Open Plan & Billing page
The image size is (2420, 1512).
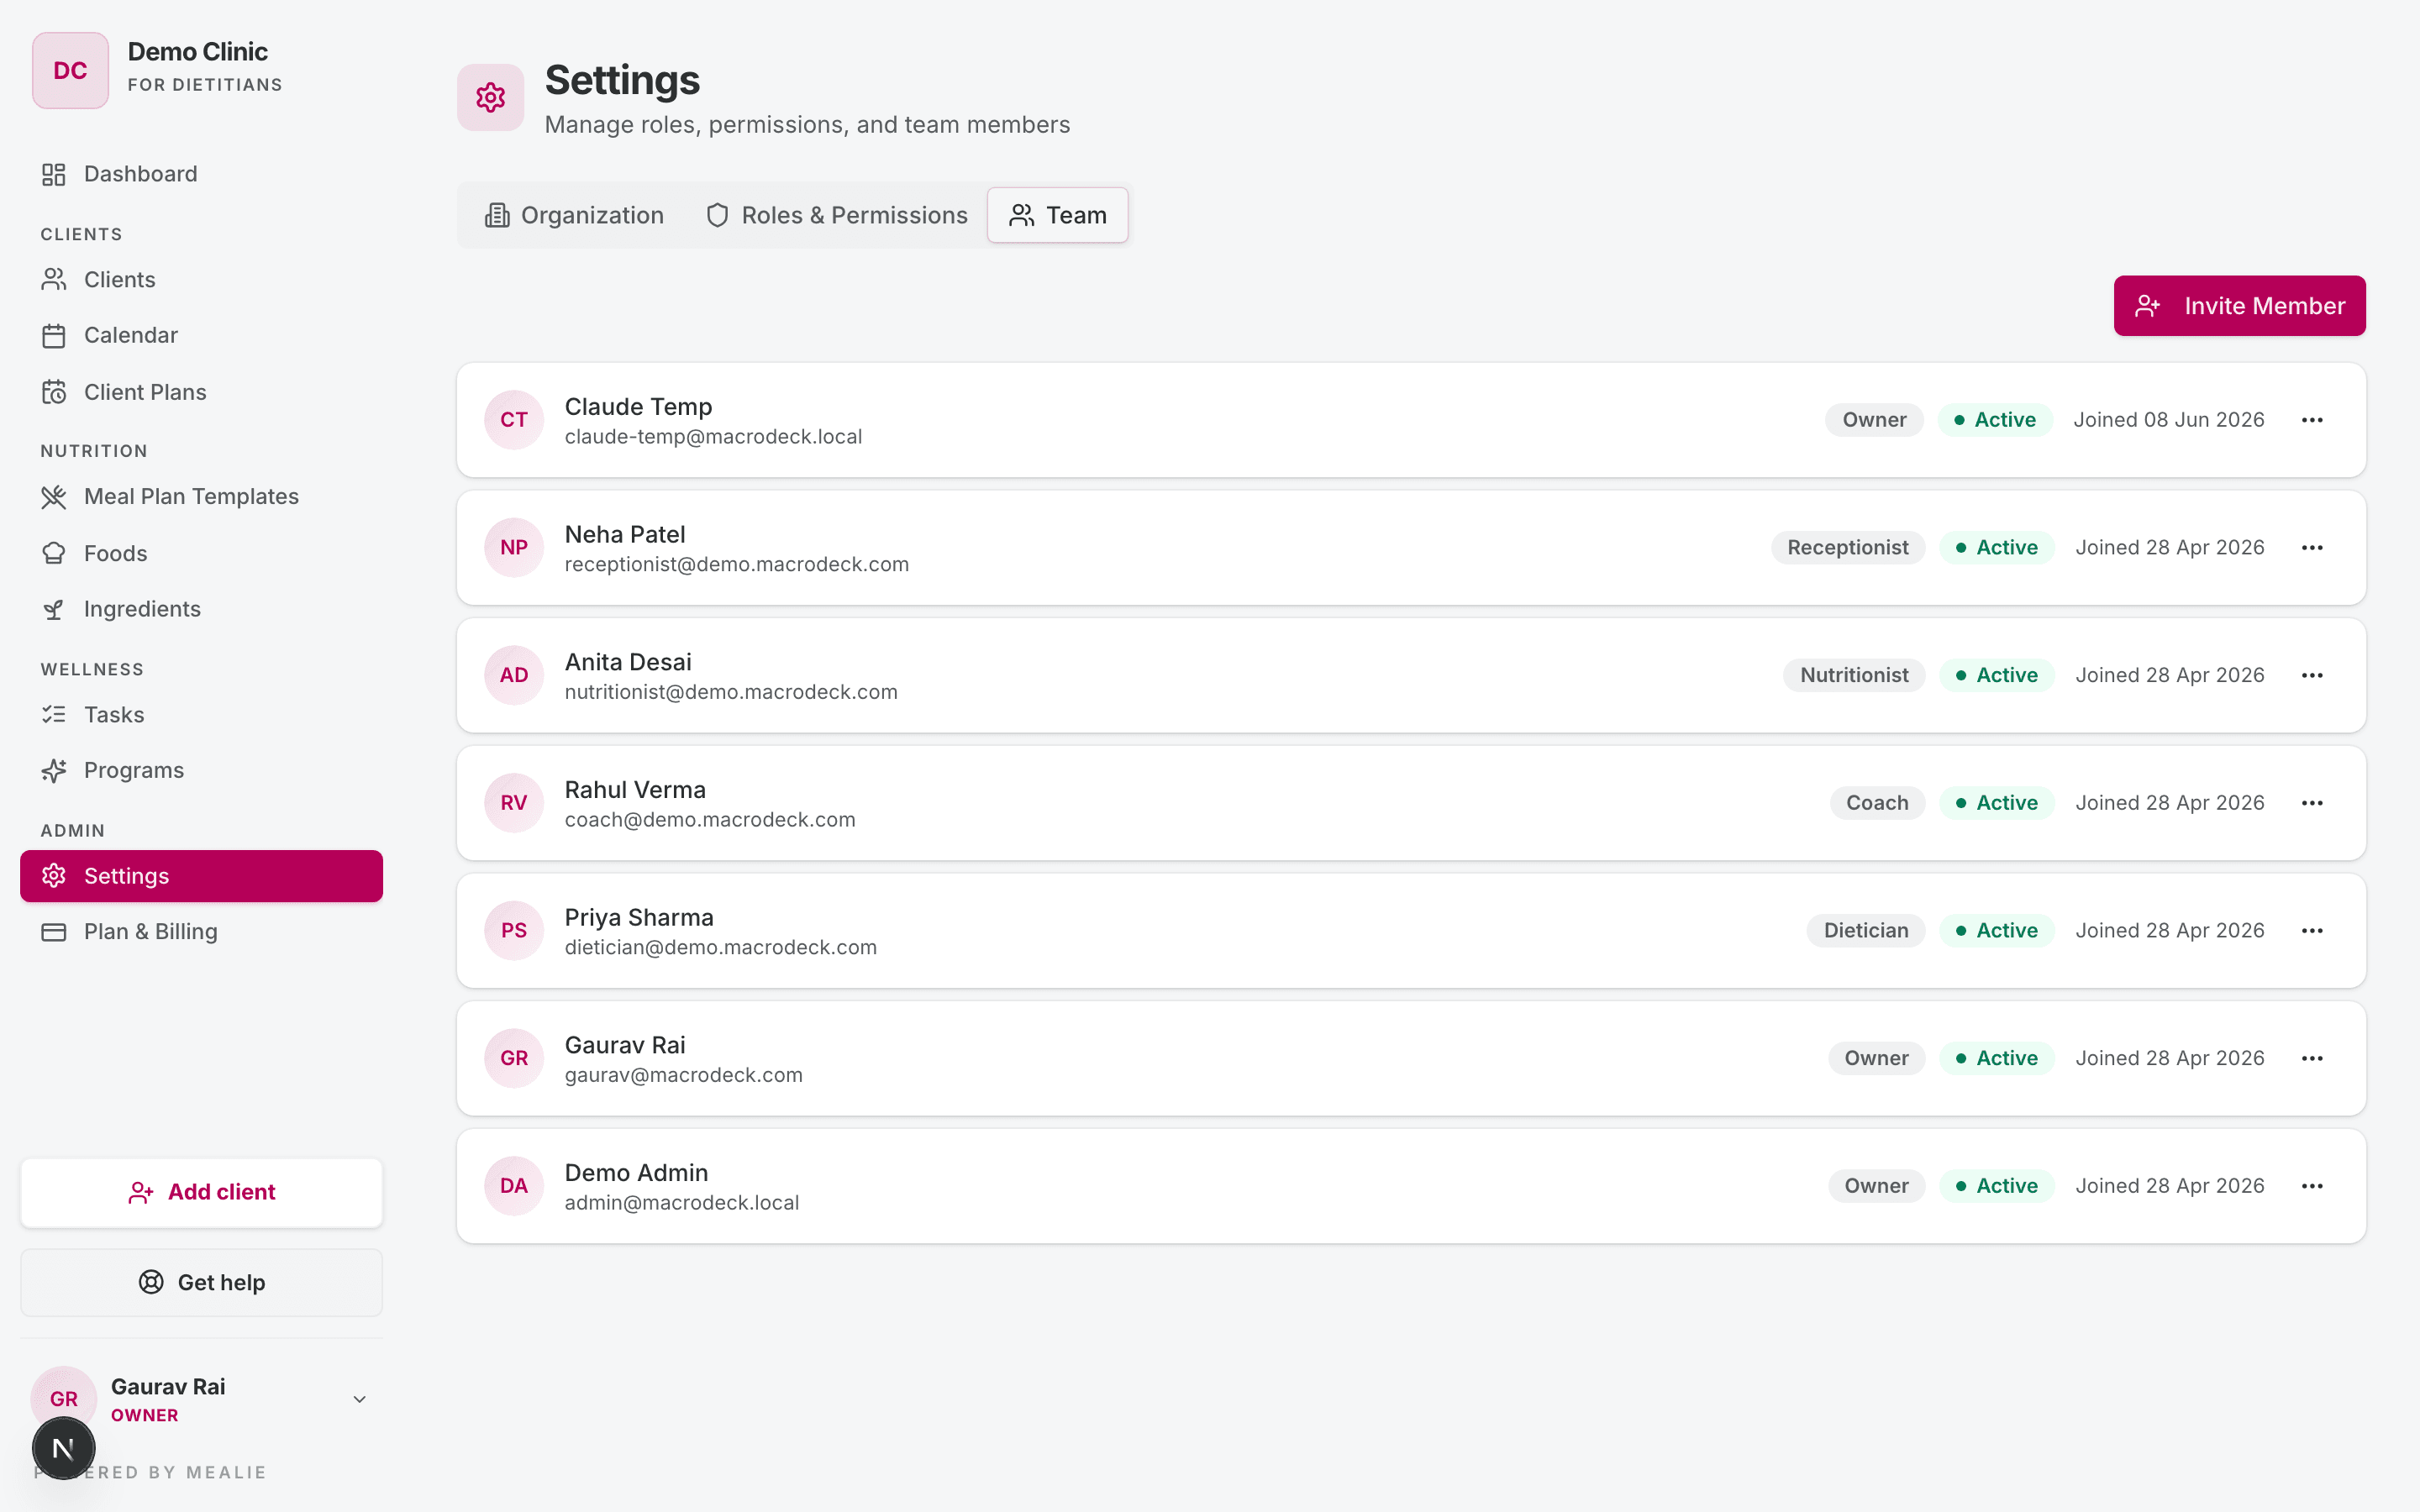coord(201,932)
